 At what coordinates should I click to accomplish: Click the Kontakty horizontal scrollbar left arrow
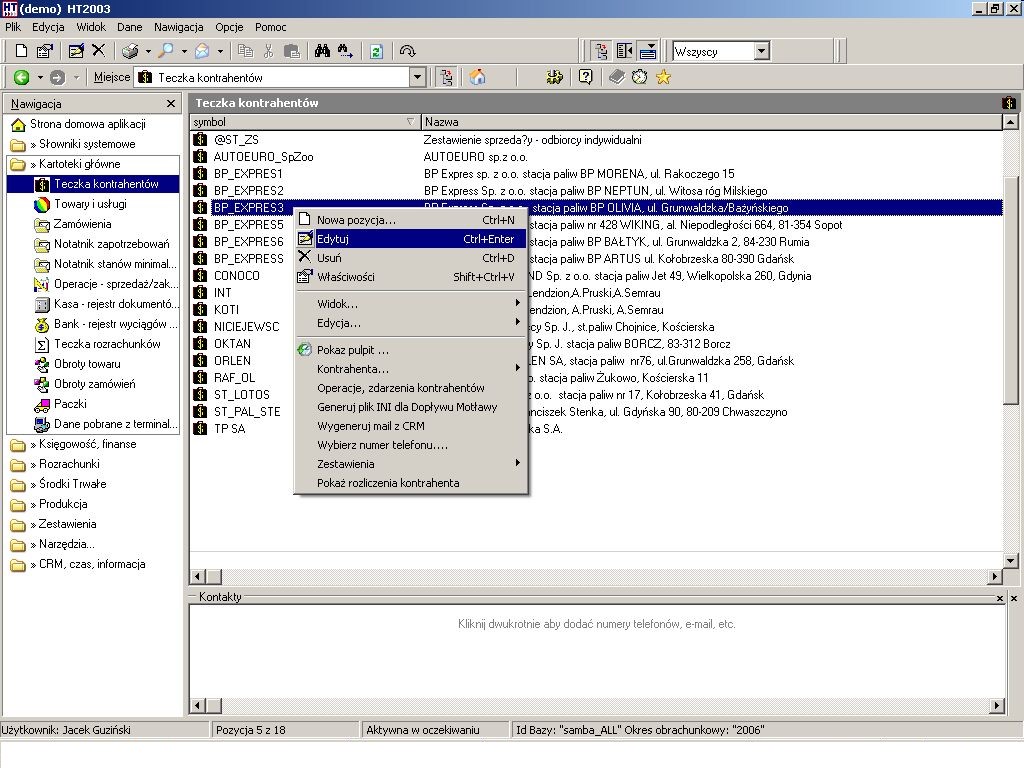[x=197, y=705]
